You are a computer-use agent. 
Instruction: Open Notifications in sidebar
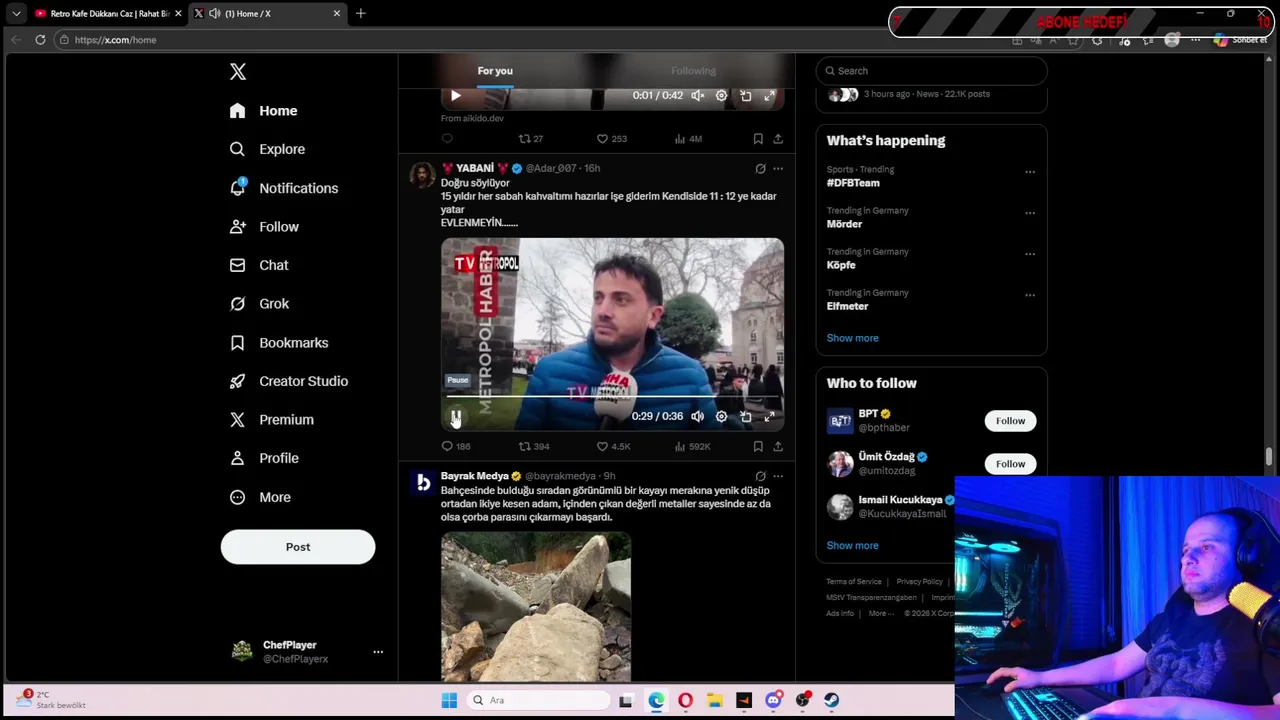click(284, 188)
